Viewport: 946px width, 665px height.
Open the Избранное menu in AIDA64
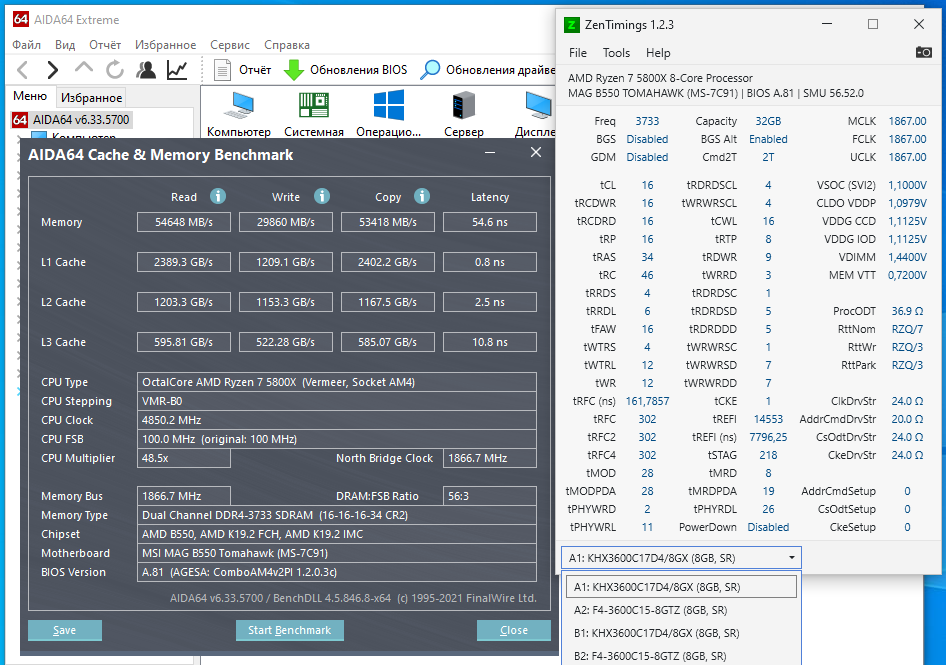165,45
